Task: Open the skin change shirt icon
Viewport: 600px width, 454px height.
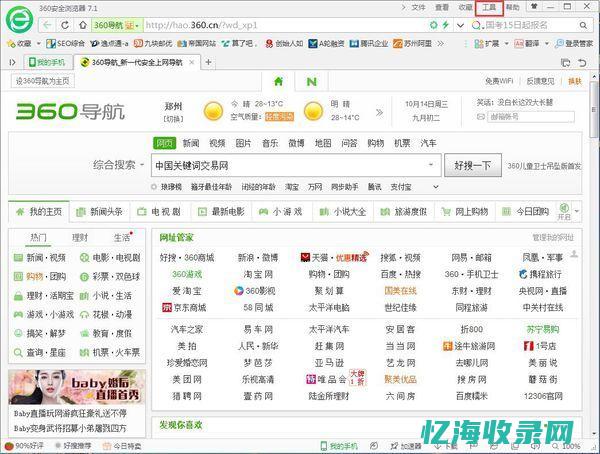Action: point(533,7)
